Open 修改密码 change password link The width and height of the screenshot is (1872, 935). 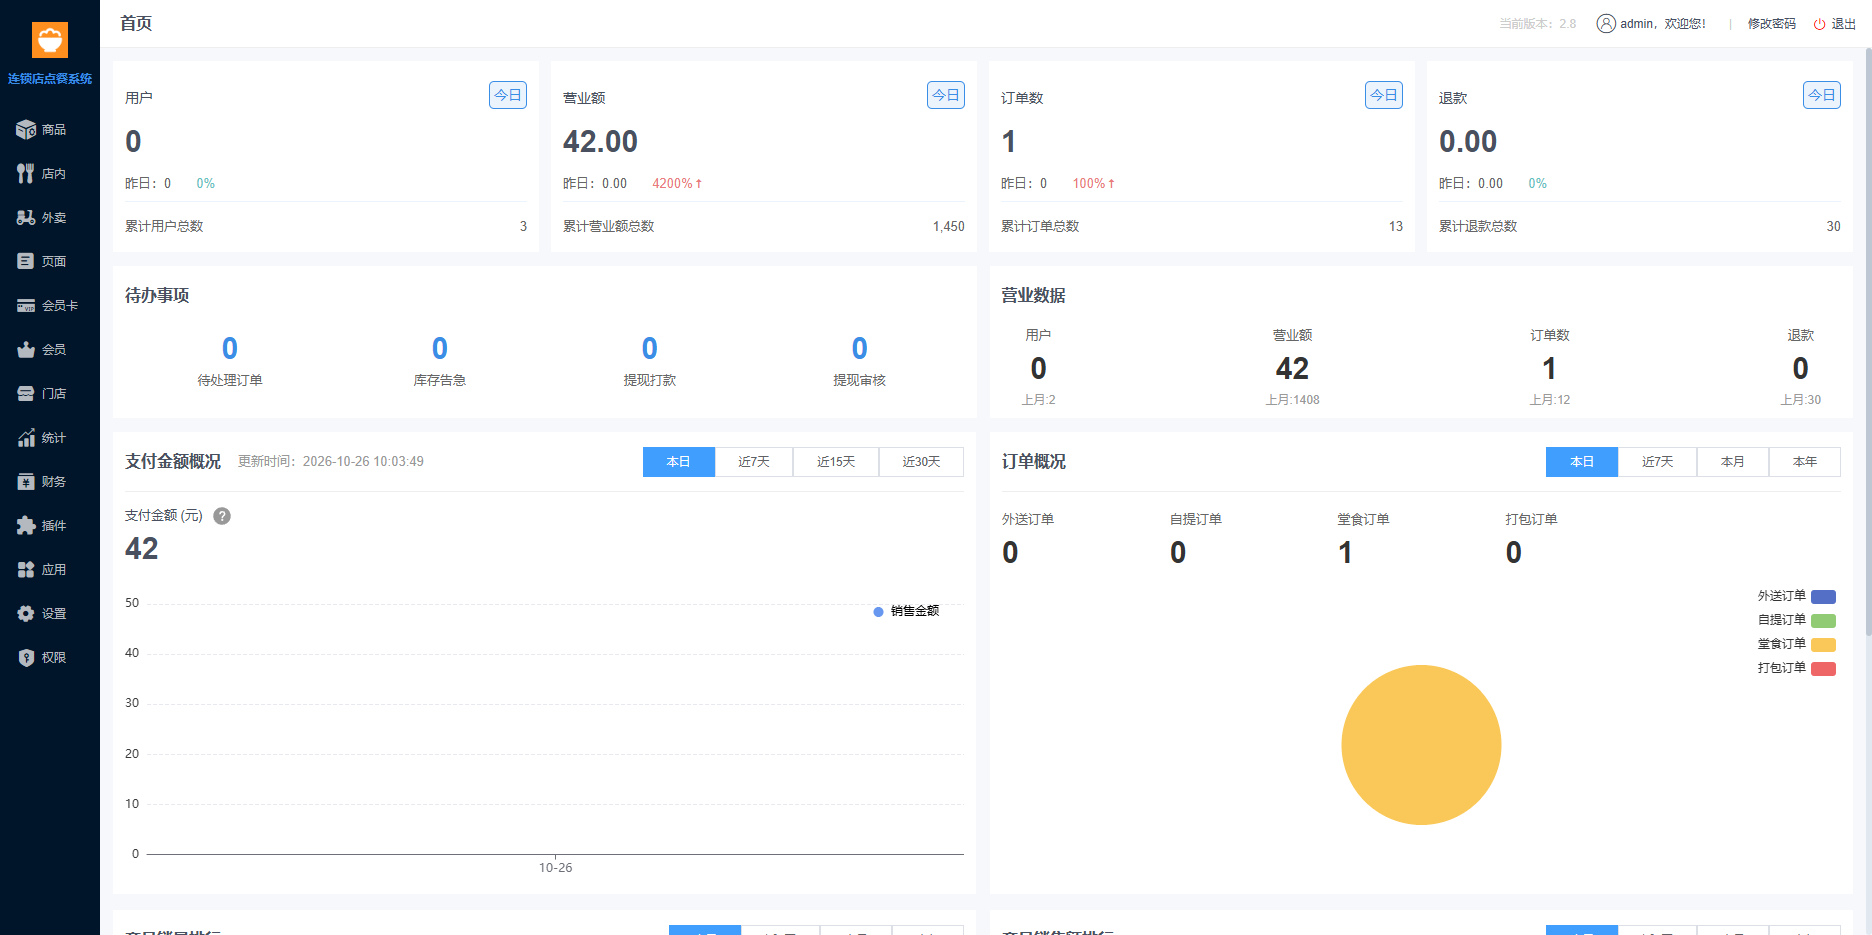[1772, 24]
